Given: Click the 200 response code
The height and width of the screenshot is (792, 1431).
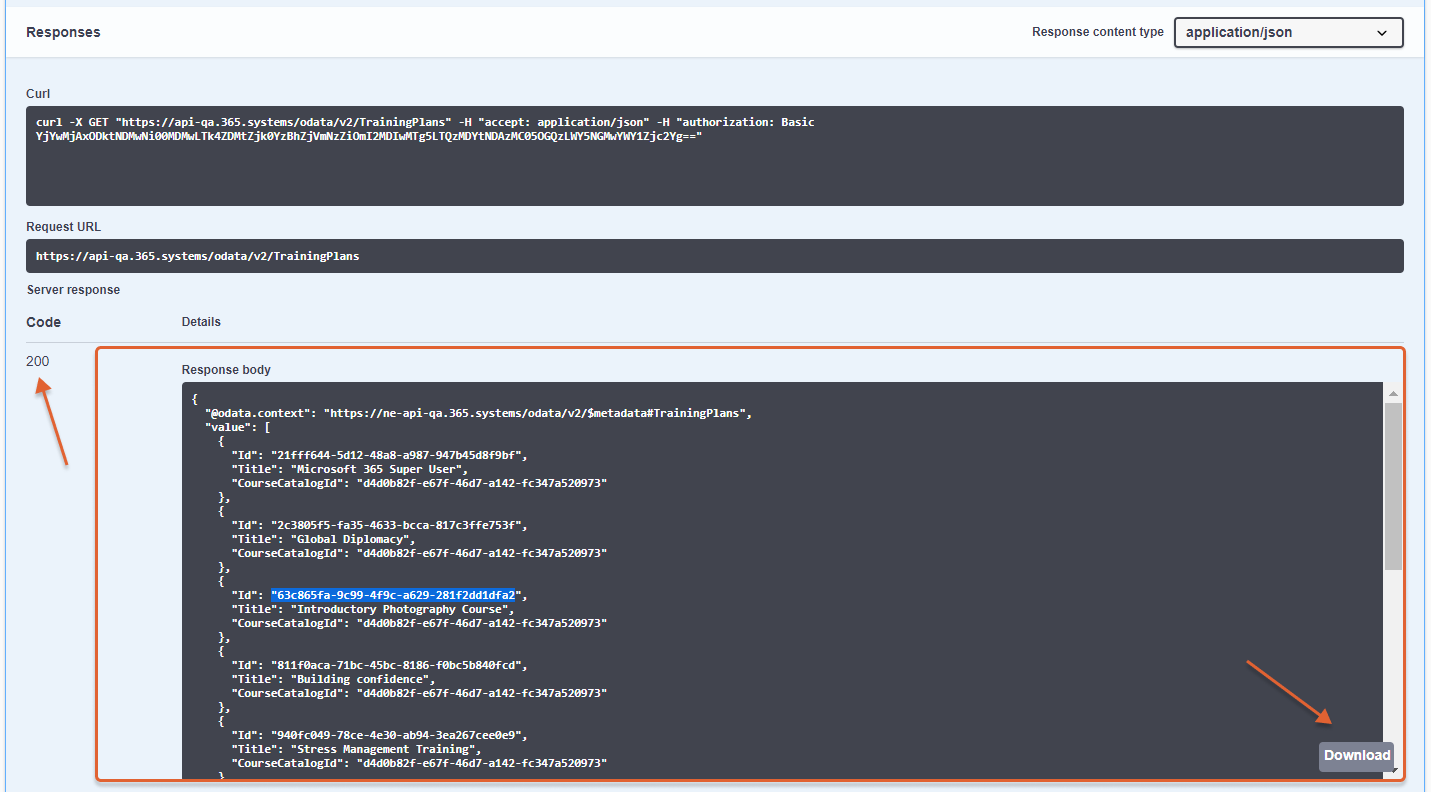Looking at the screenshot, I should 38,361.
